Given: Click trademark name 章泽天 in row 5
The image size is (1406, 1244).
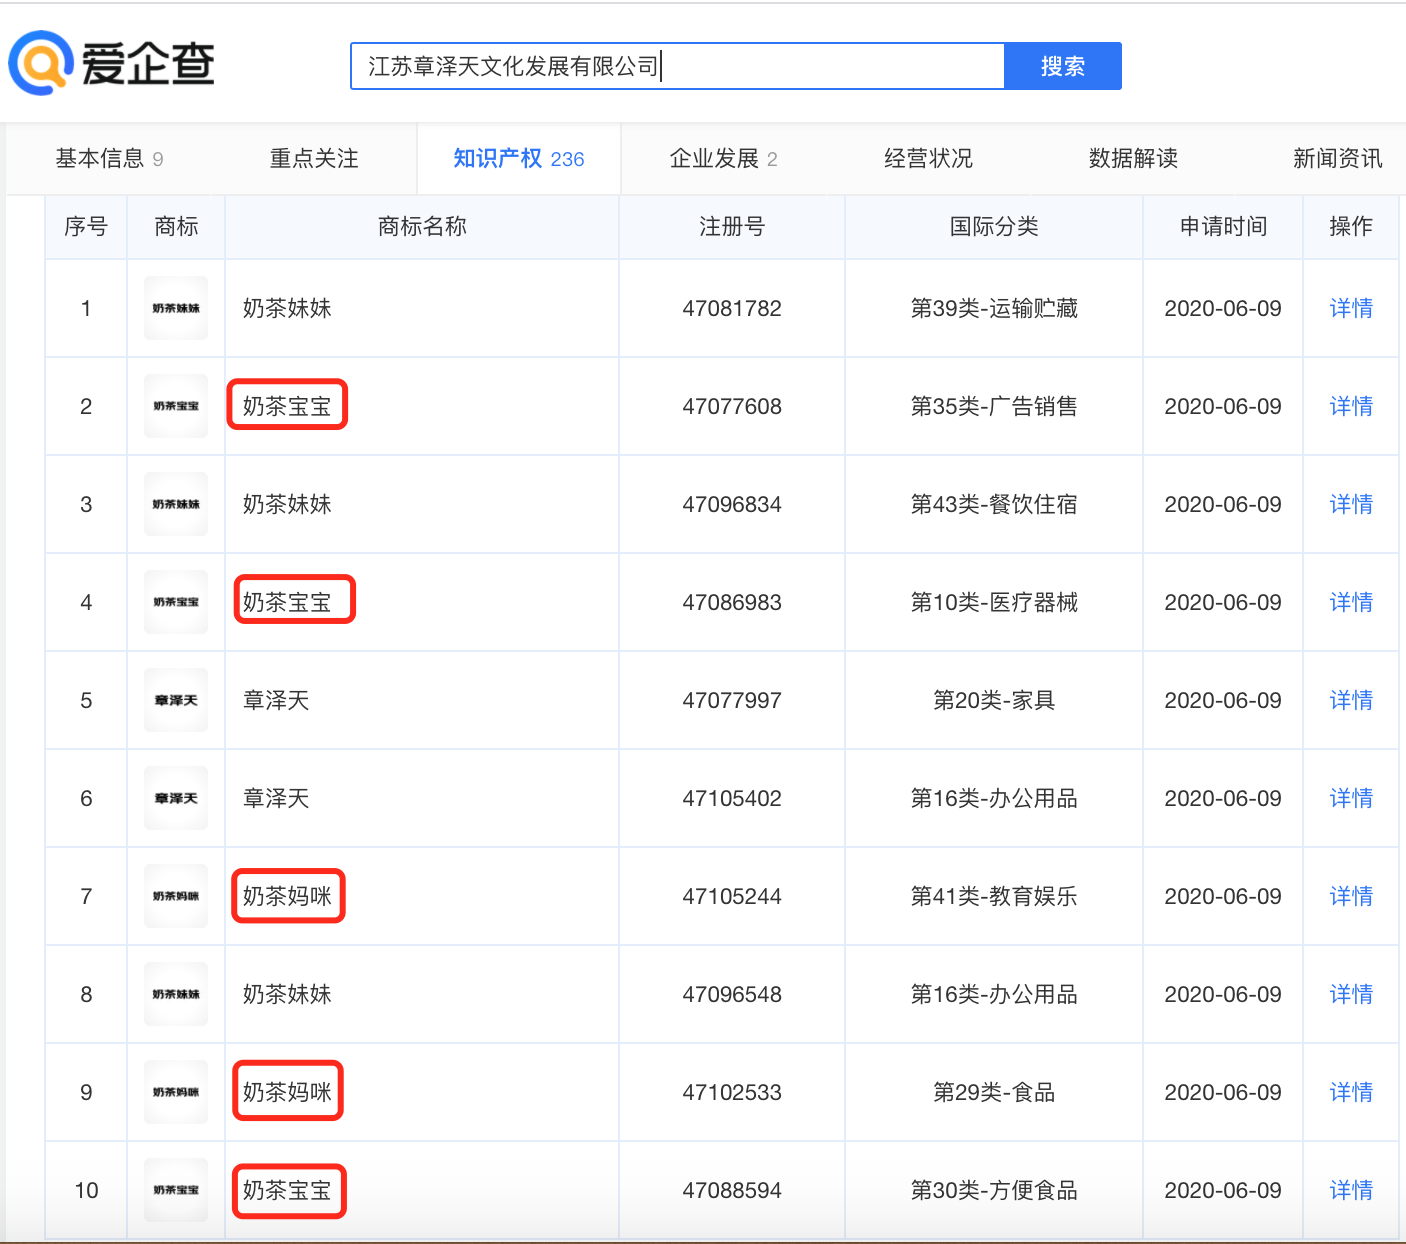Looking at the screenshot, I should pyautogui.click(x=276, y=700).
